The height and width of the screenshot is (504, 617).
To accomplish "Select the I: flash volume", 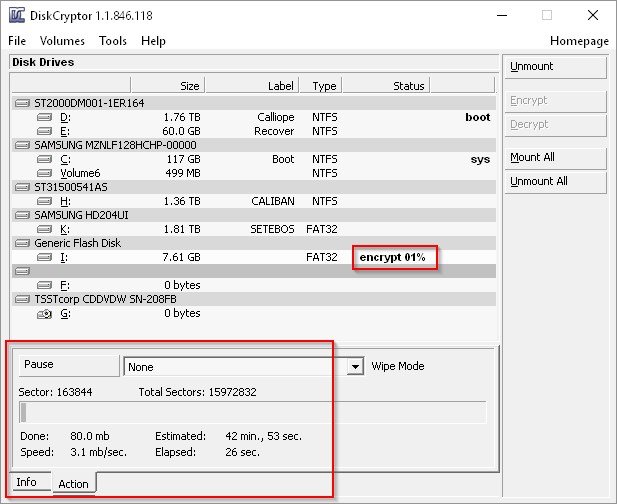I will [254, 257].
